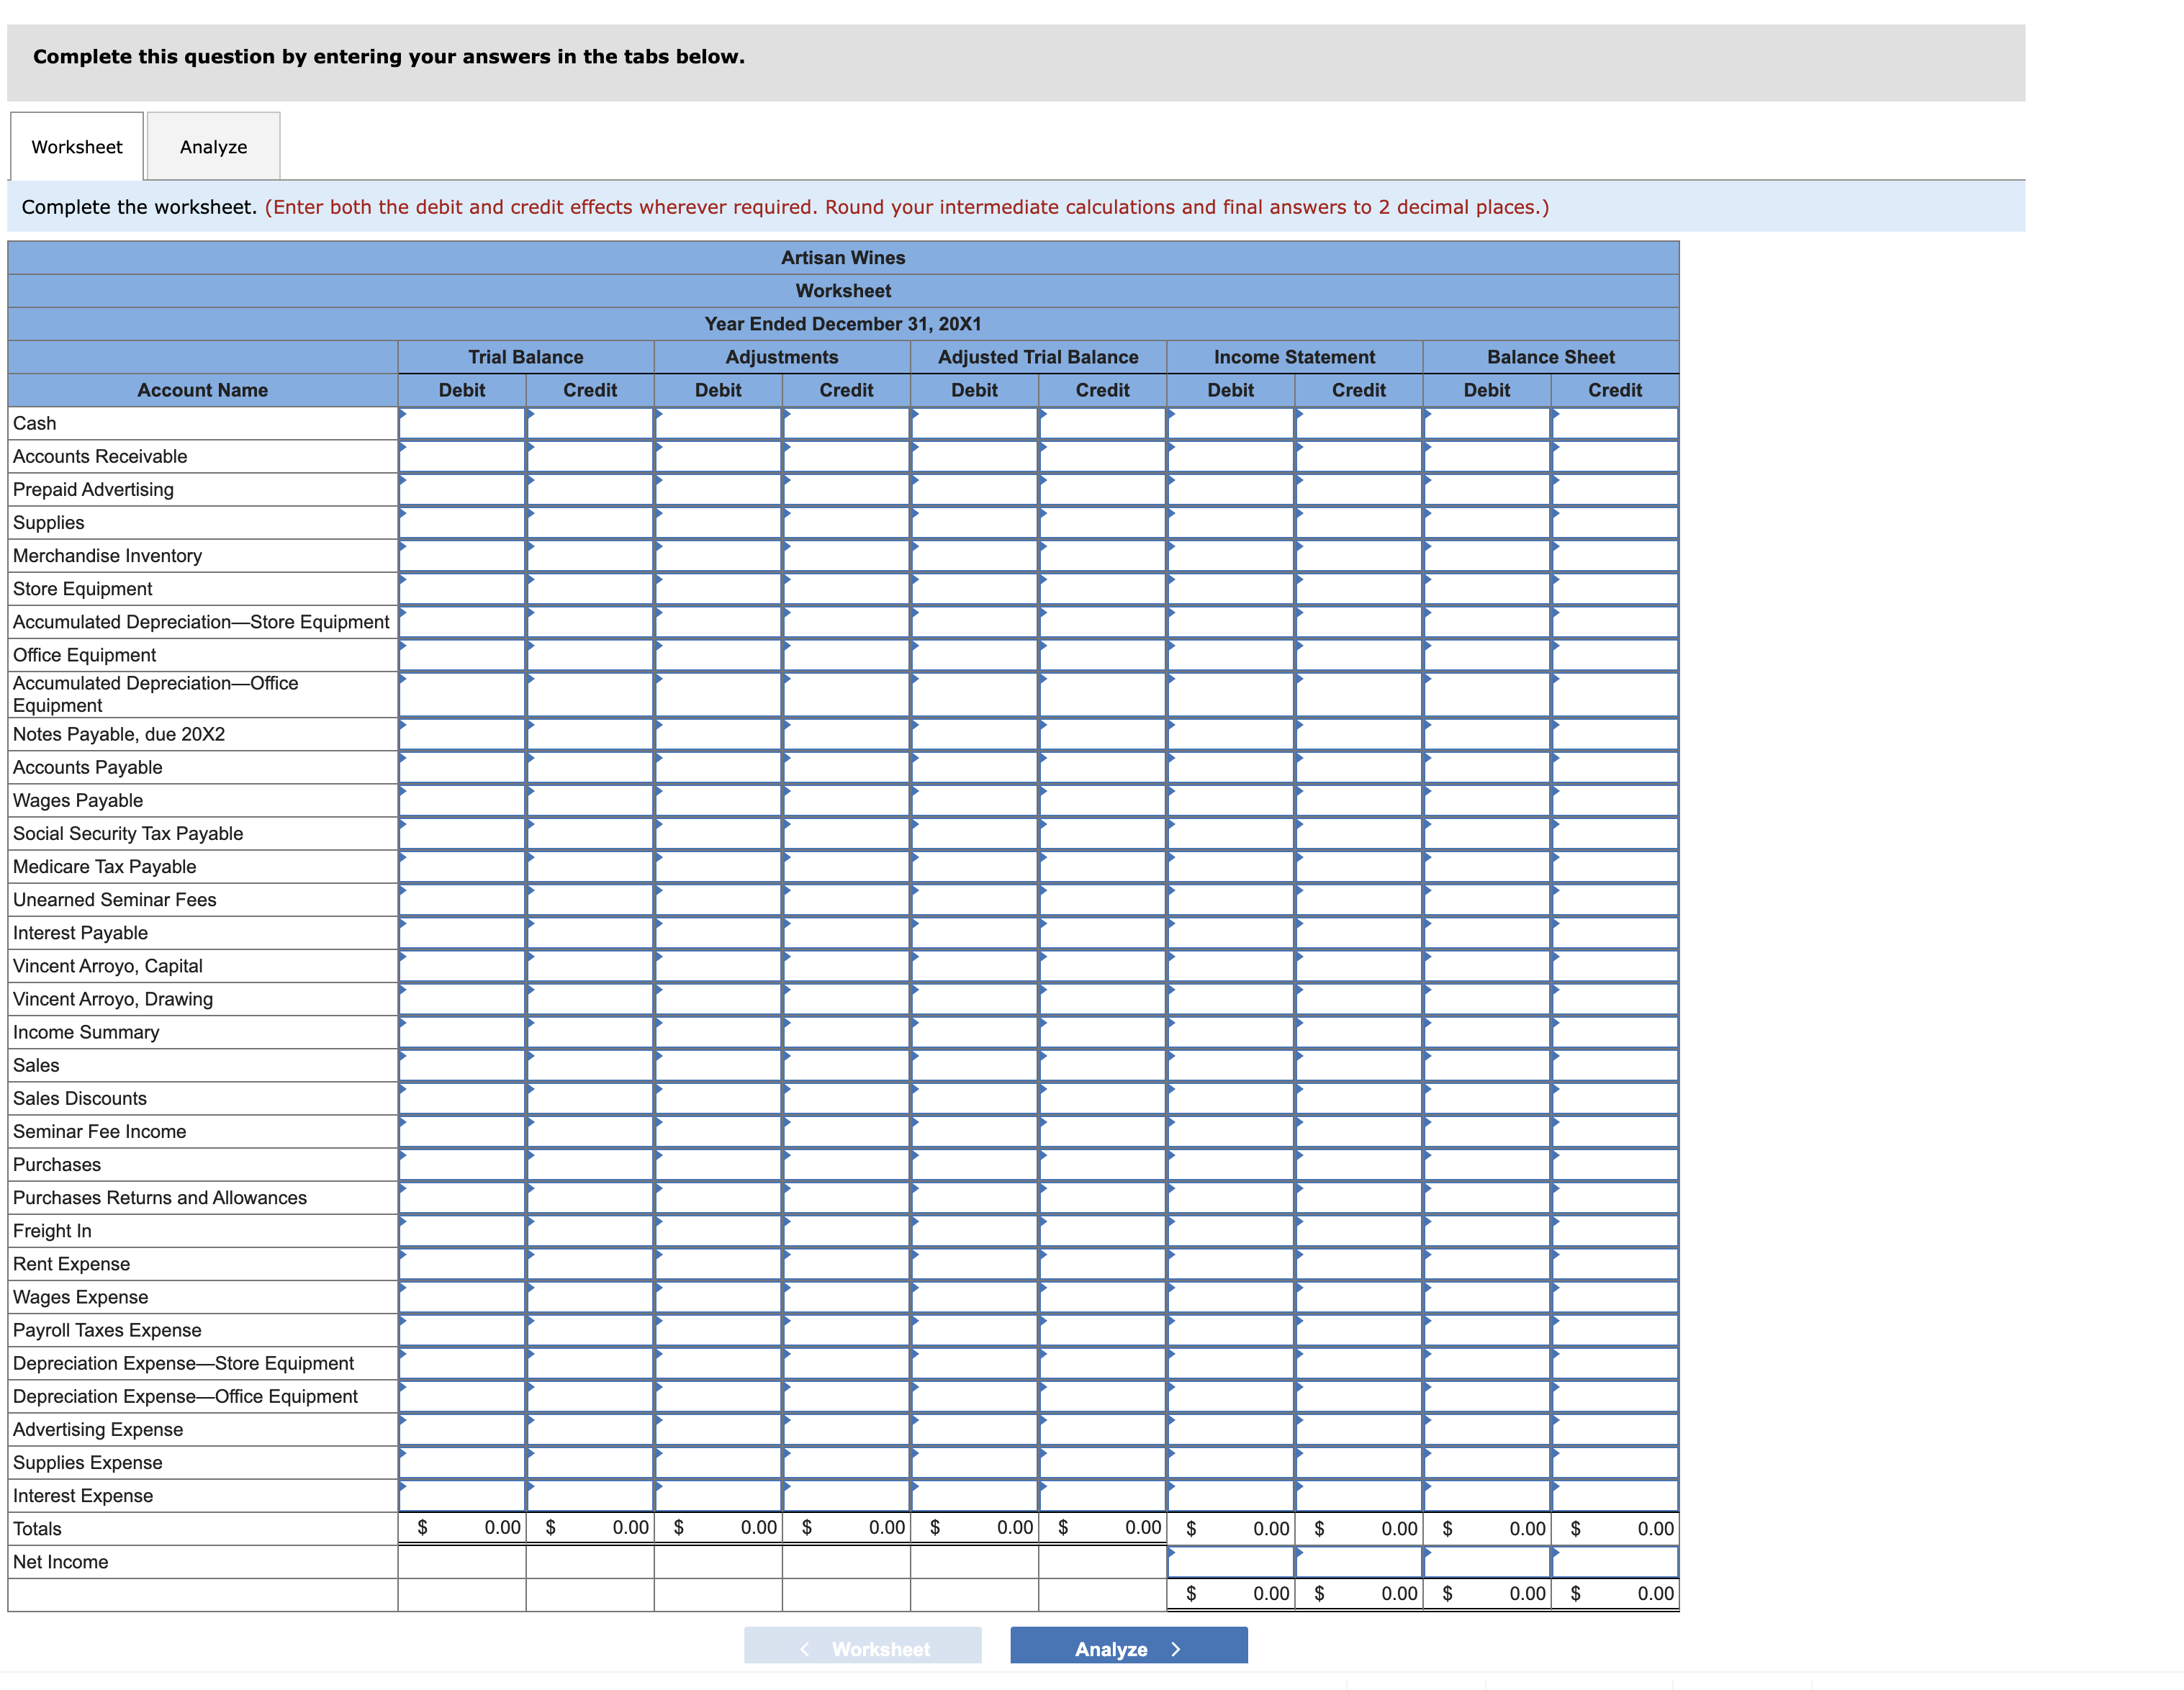Select Vincent Arroyo, Drawing Balance Sheet Debit
The height and width of the screenshot is (1690, 2184).
(x=1487, y=998)
